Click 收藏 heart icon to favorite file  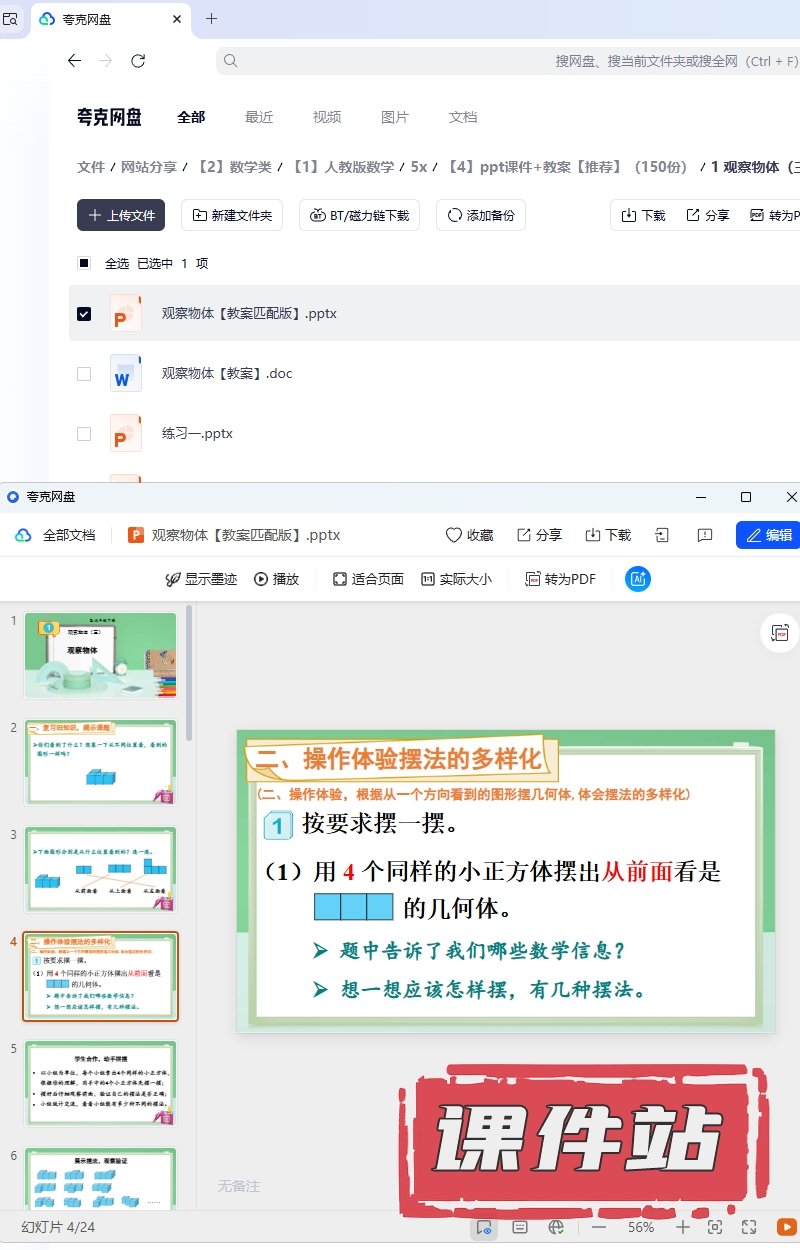(469, 535)
